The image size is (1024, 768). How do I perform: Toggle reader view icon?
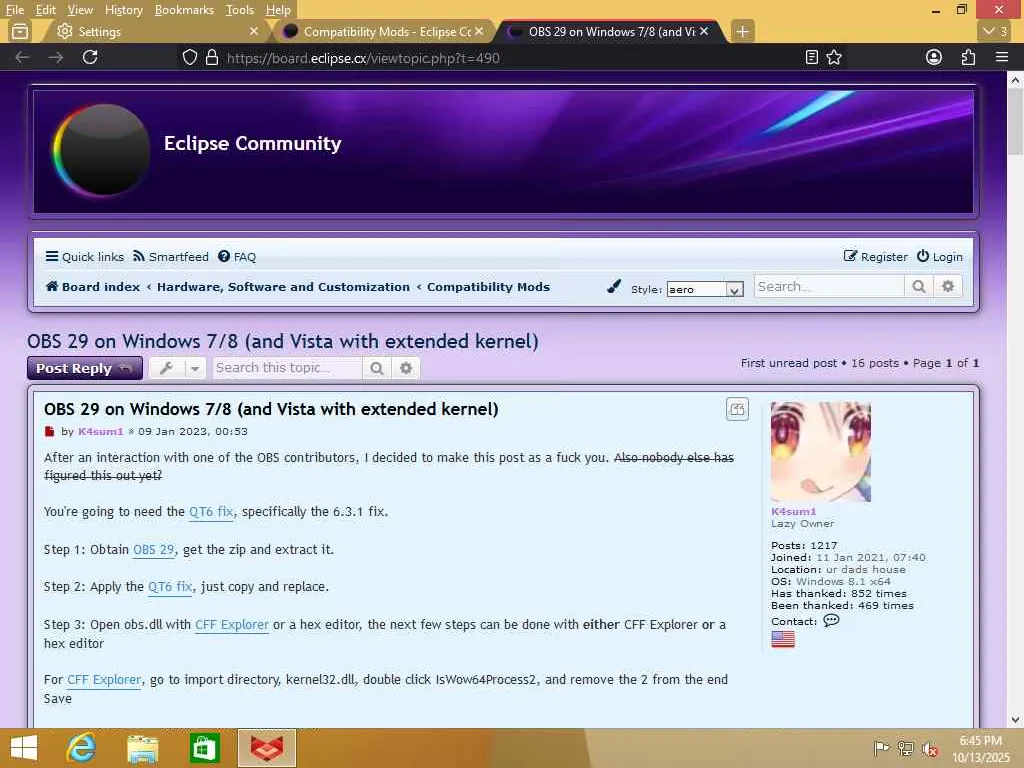click(812, 57)
